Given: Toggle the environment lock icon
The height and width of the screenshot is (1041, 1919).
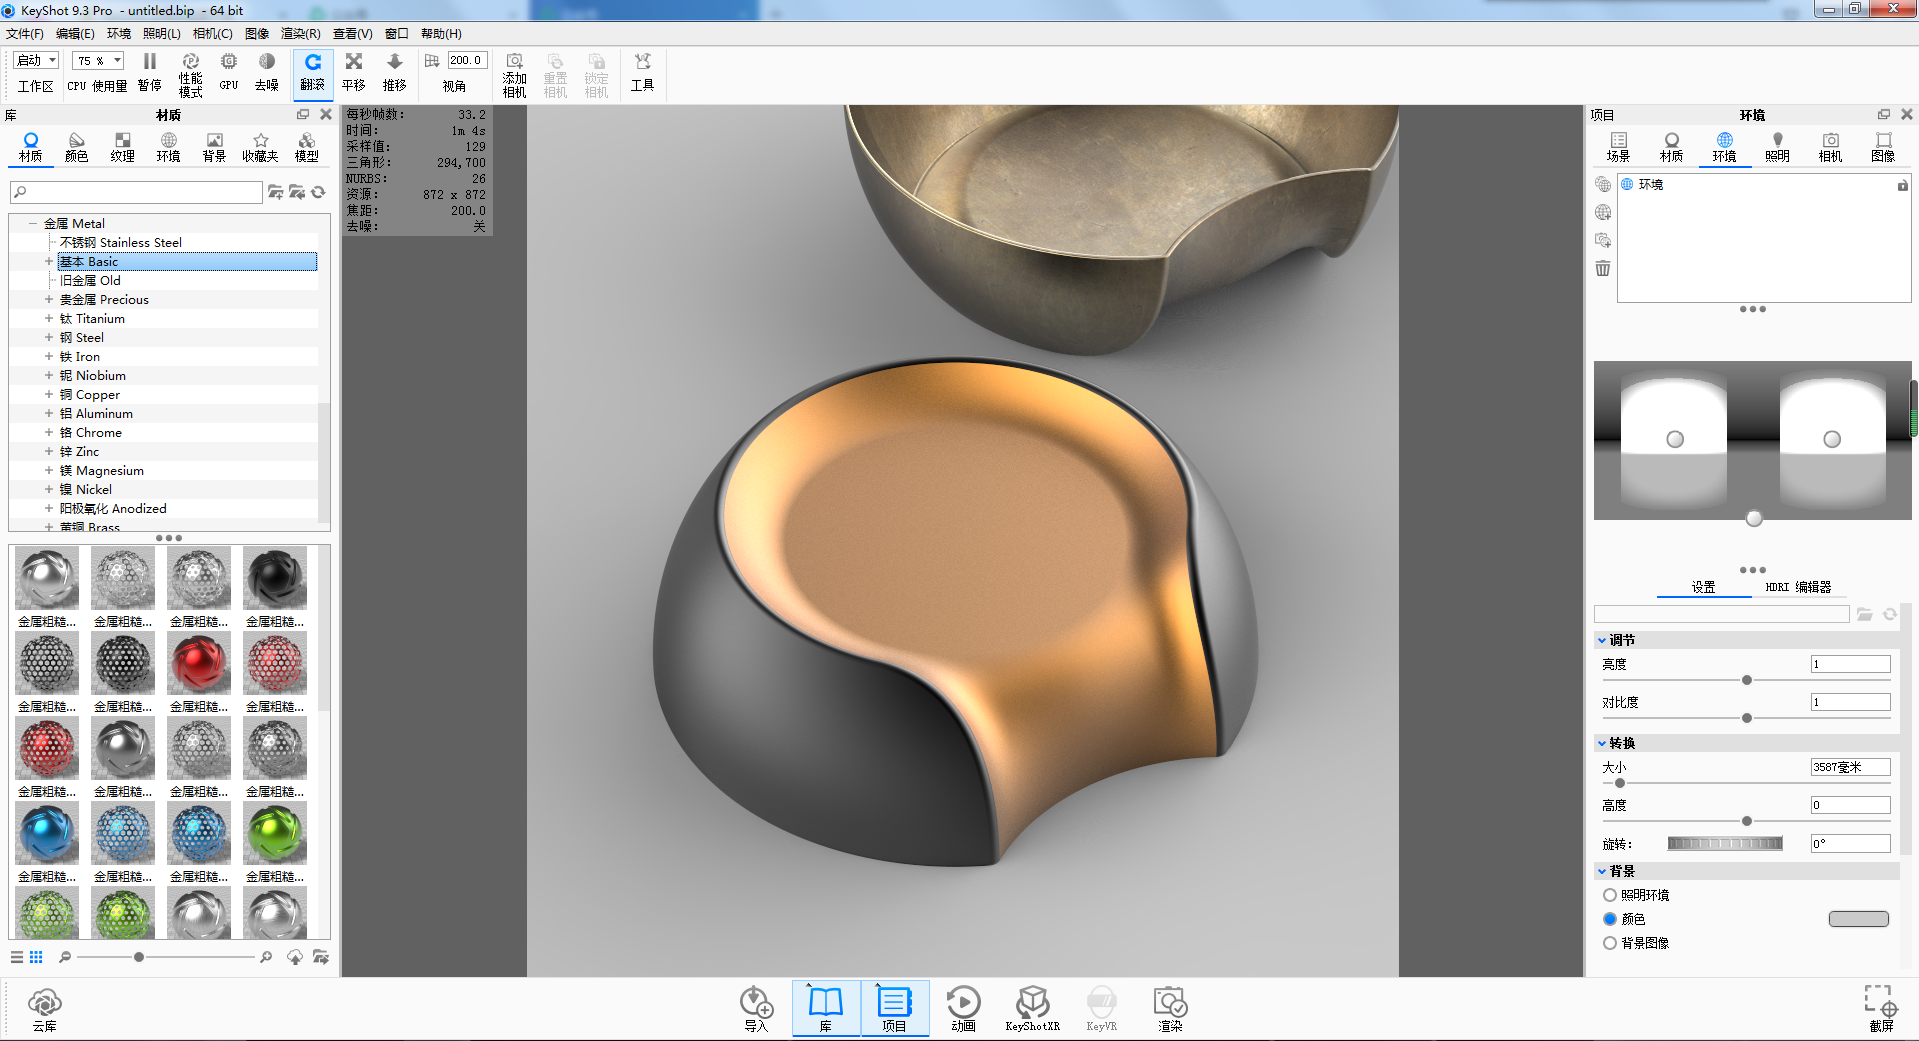Looking at the screenshot, I should [x=1902, y=185].
